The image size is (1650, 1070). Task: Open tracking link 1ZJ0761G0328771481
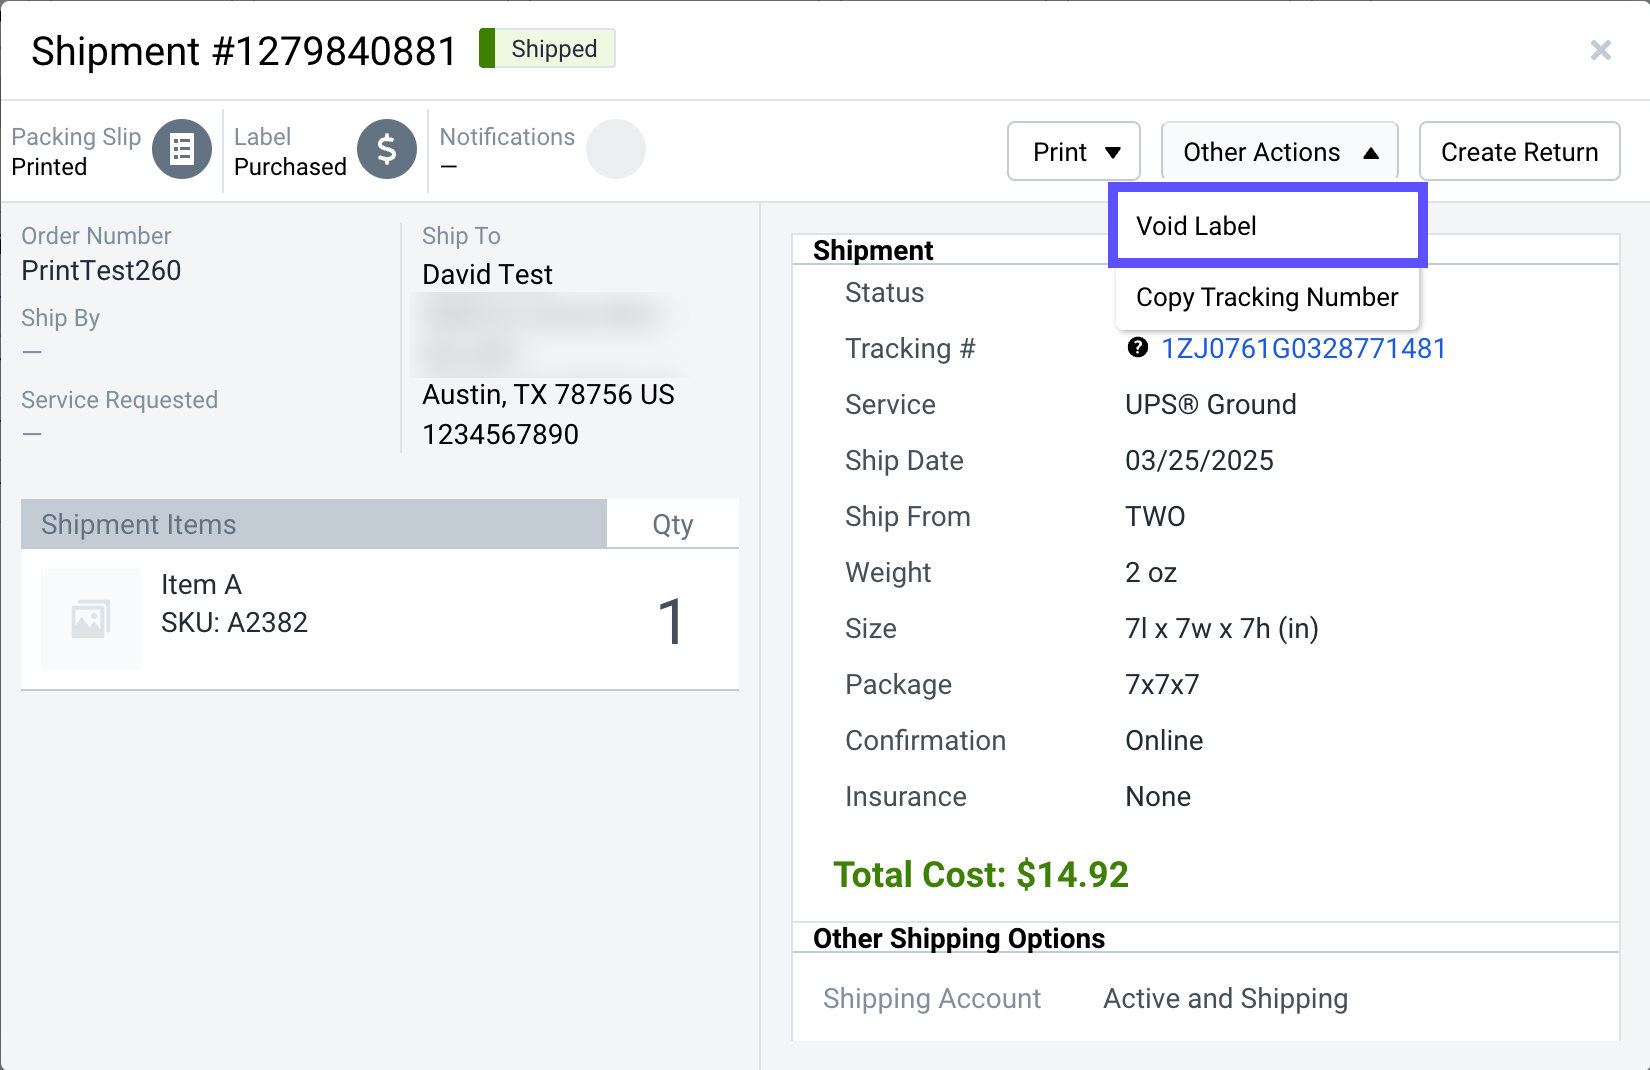(x=1303, y=348)
